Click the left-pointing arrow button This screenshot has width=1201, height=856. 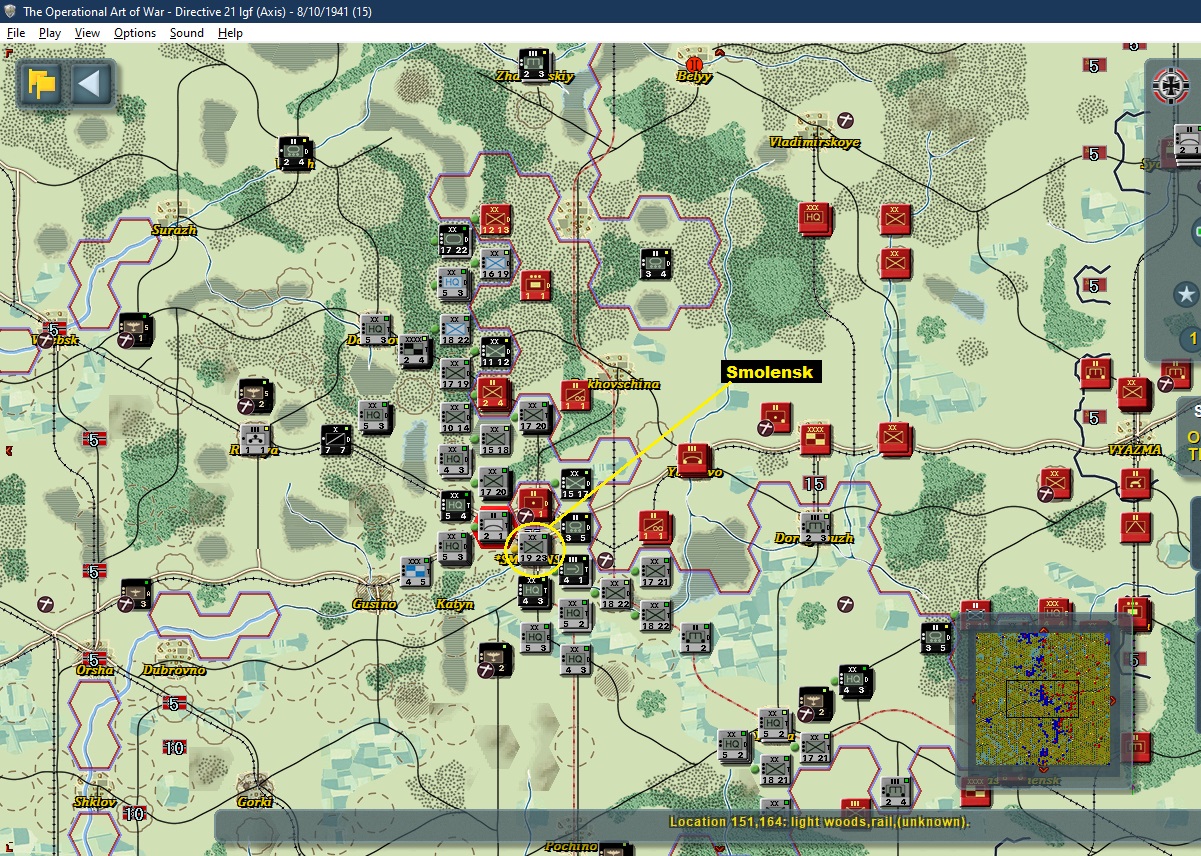[90, 83]
